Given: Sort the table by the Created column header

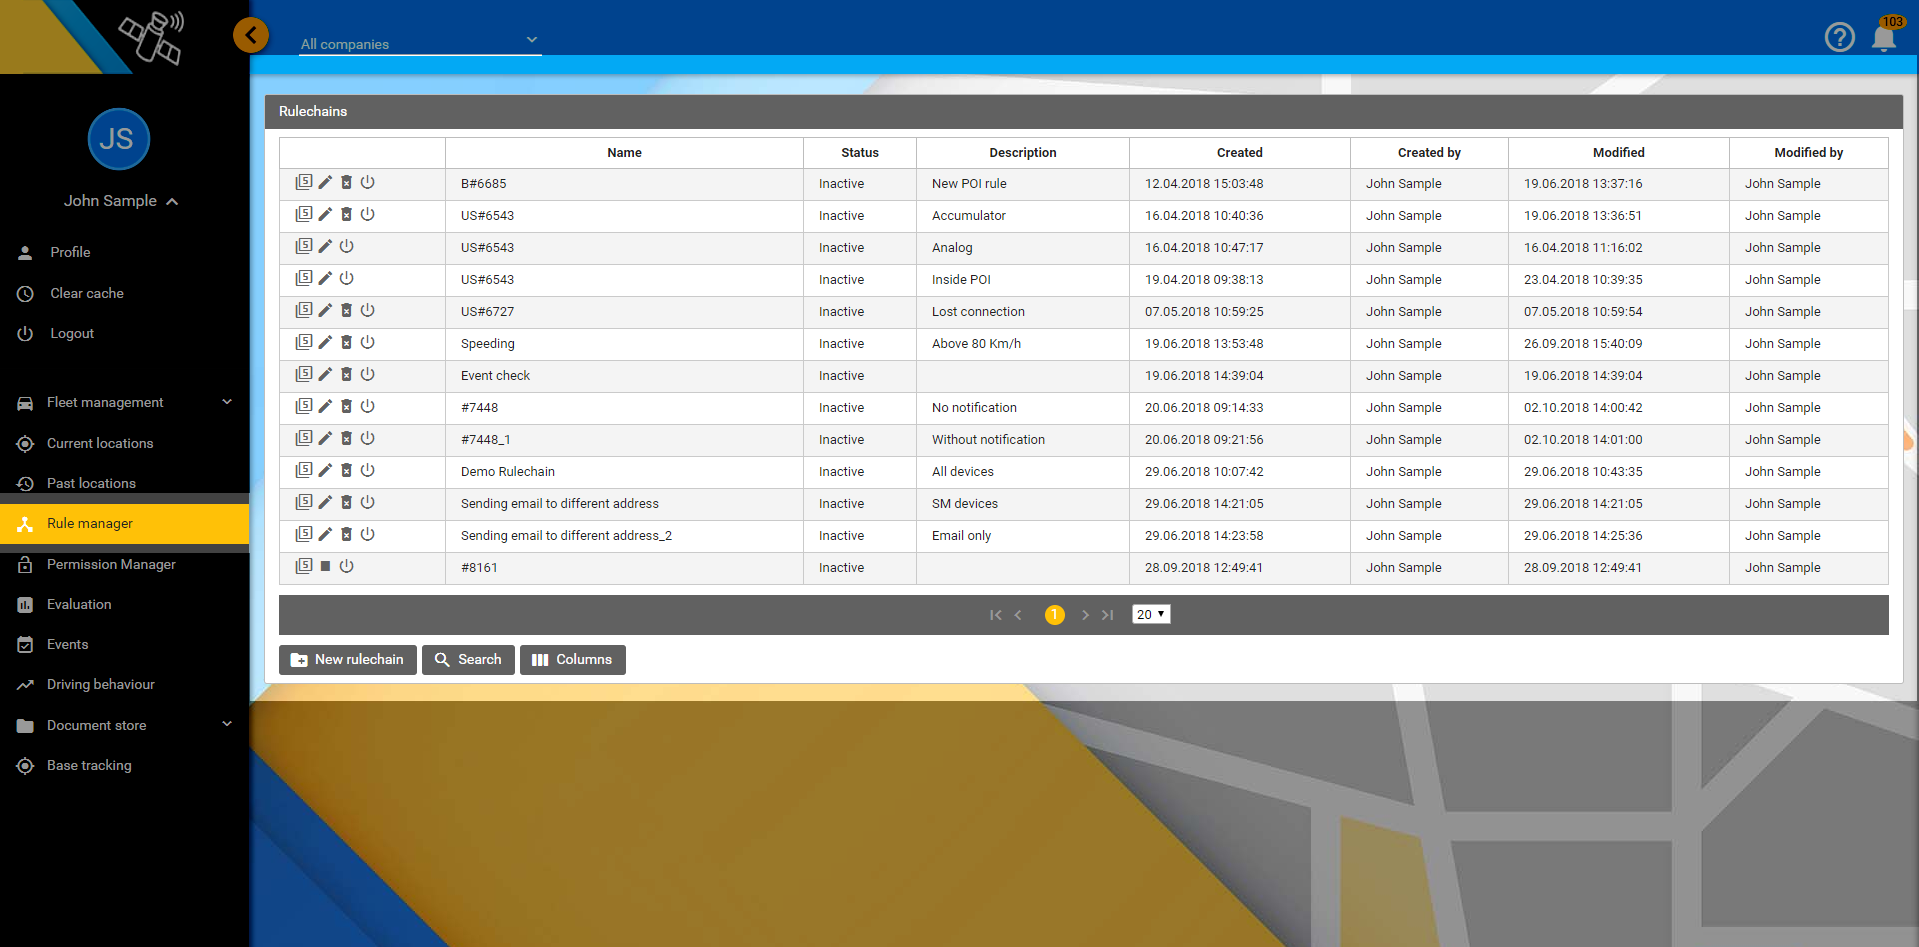Looking at the screenshot, I should [1239, 153].
